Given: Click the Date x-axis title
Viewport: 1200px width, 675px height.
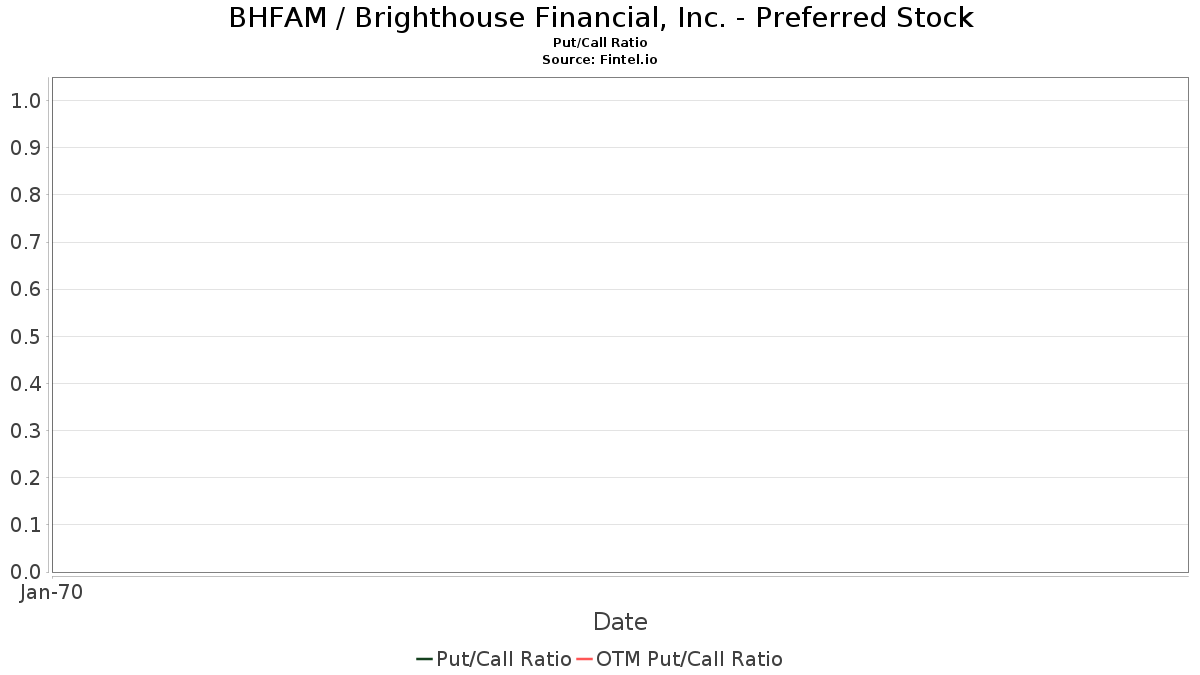Looking at the screenshot, I should pos(620,622).
